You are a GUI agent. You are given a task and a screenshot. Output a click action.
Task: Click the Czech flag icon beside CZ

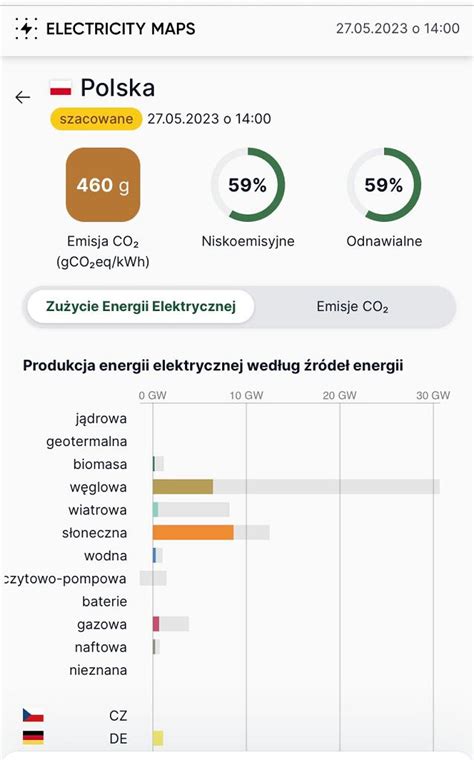33,715
